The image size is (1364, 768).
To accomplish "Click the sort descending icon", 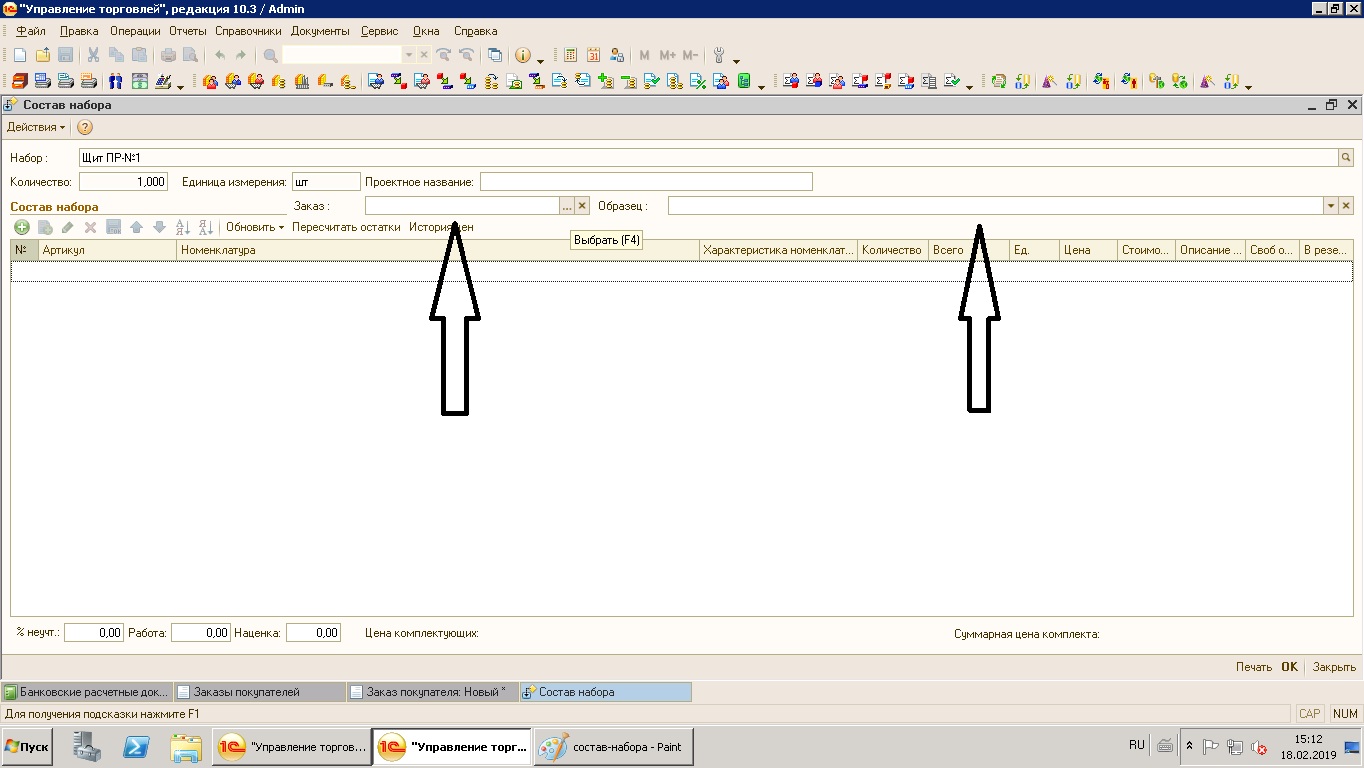I will pyautogui.click(x=205, y=227).
